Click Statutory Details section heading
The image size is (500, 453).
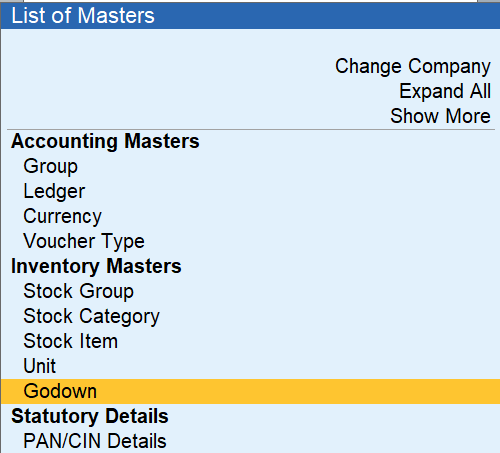90,416
